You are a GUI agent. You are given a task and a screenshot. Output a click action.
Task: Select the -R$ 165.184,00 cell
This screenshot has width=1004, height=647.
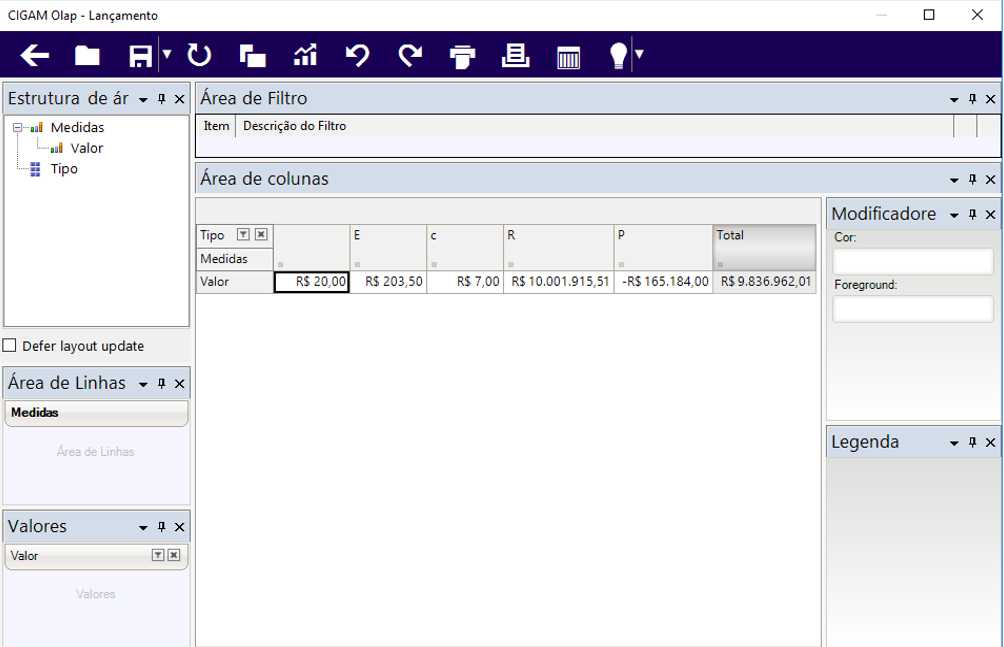click(663, 282)
